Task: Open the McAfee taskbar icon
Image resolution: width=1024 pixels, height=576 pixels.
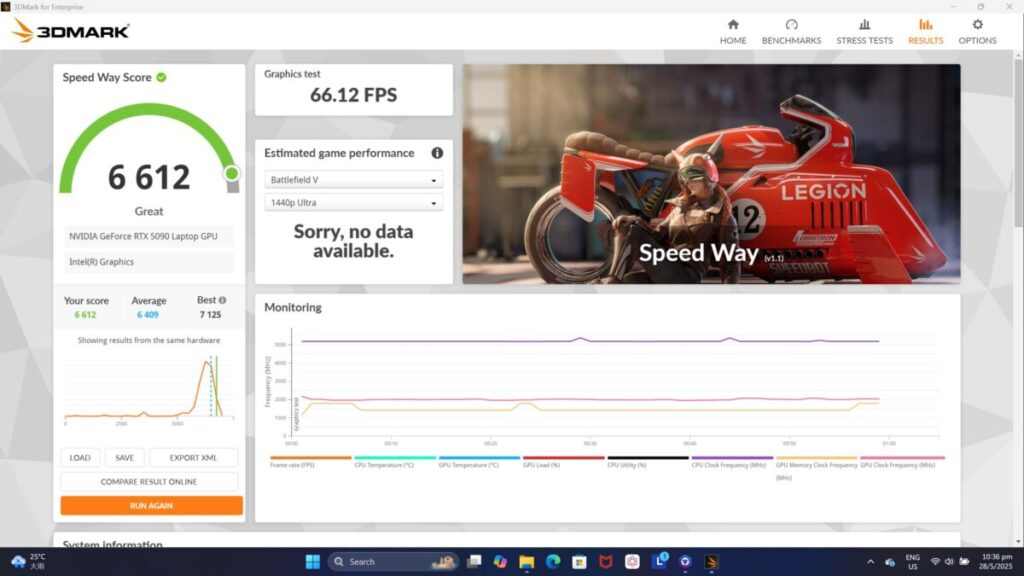Action: [x=606, y=562]
